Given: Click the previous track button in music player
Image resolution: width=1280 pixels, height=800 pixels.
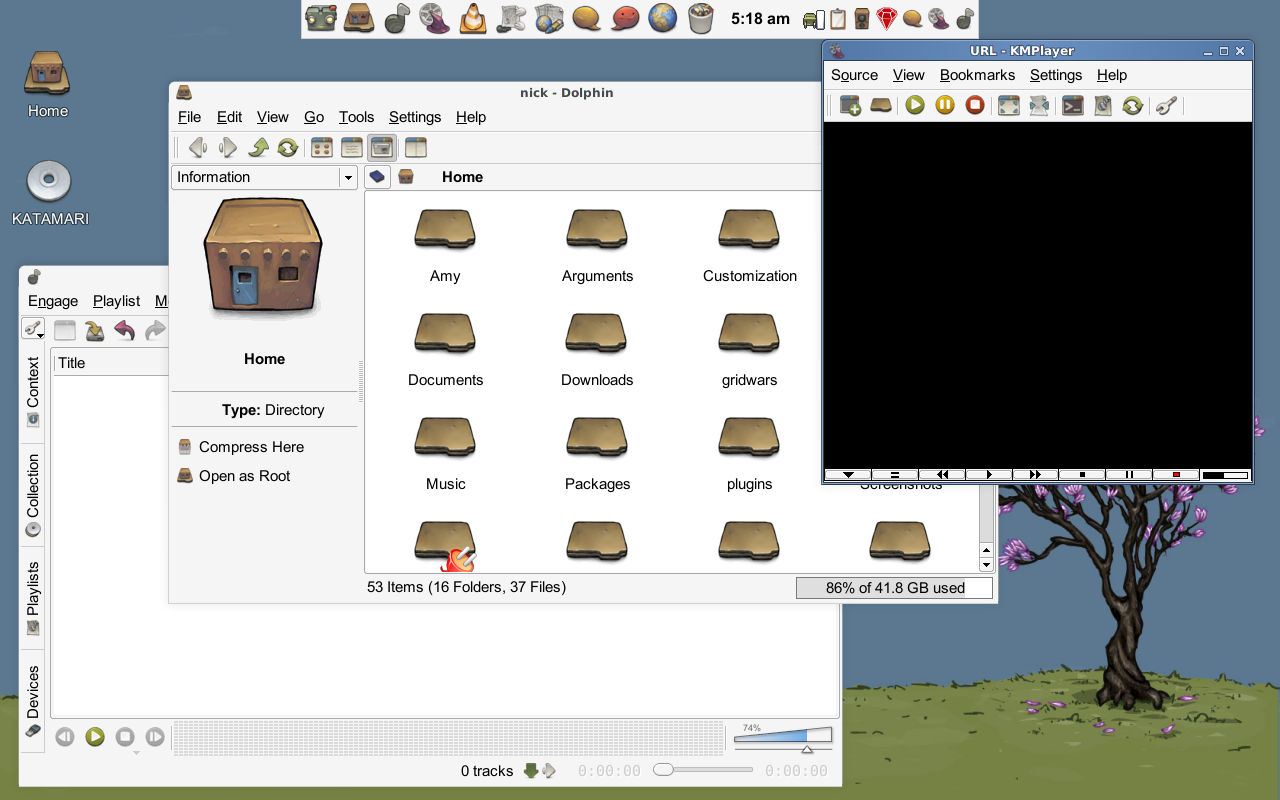Looking at the screenshot, I should pos(65,737).
